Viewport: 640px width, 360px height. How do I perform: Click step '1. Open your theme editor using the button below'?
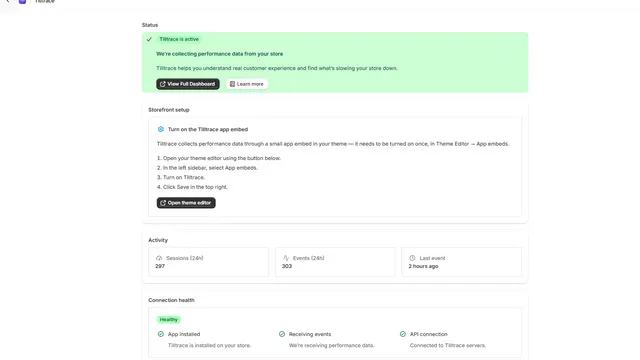219,158
